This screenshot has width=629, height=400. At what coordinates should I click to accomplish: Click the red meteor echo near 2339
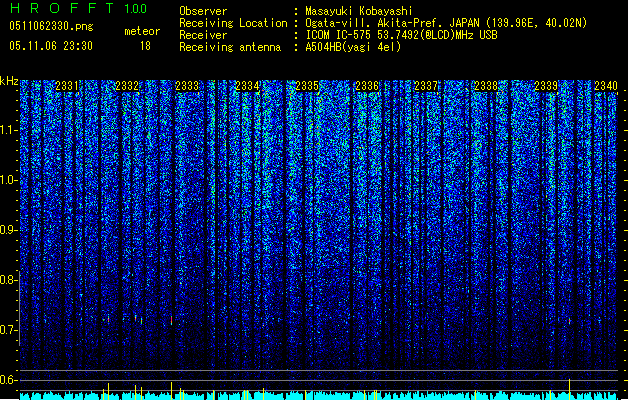click(x=570, y=321)
